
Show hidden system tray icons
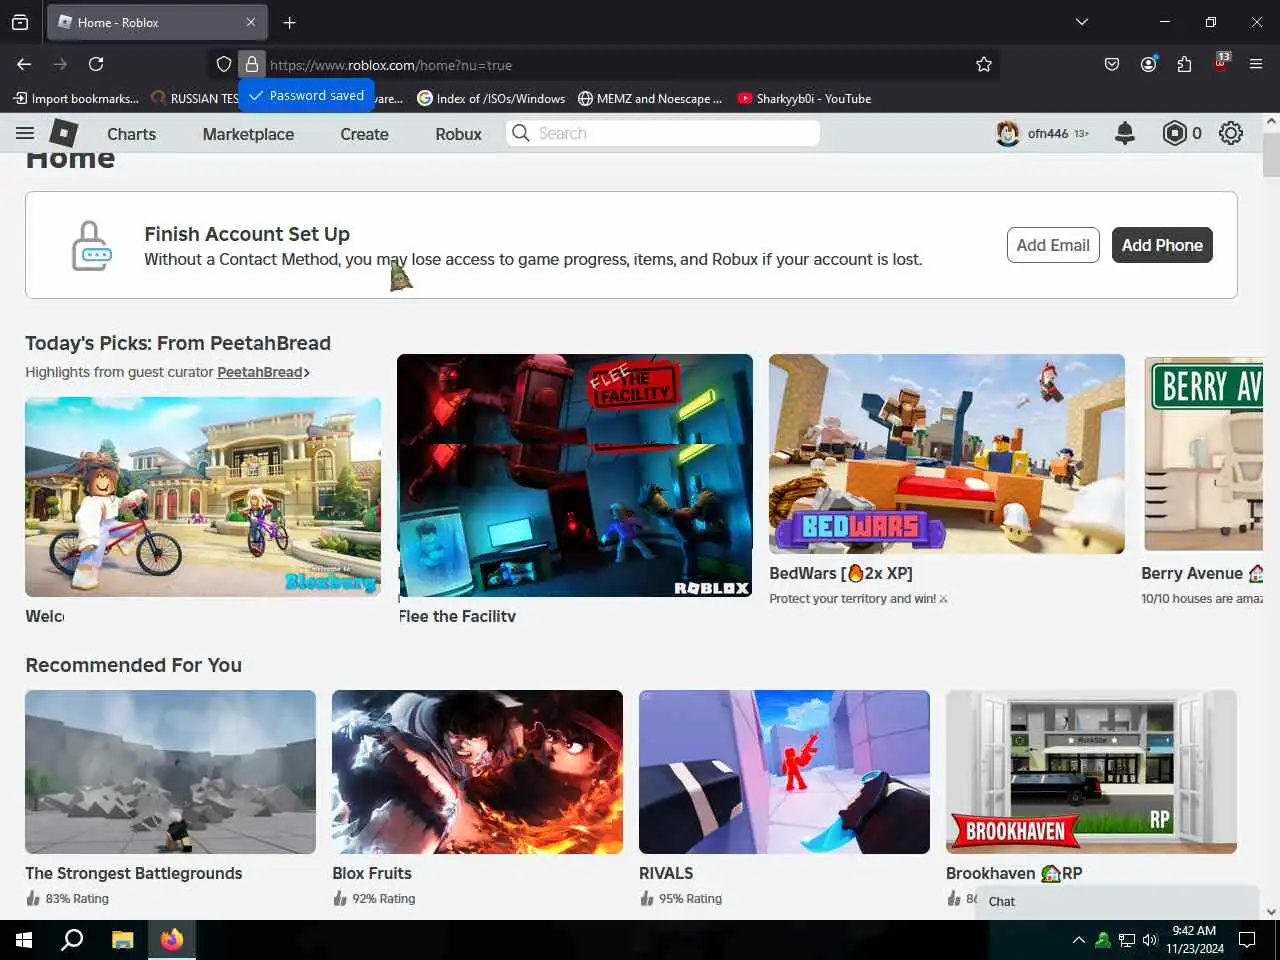(1078, 940)
